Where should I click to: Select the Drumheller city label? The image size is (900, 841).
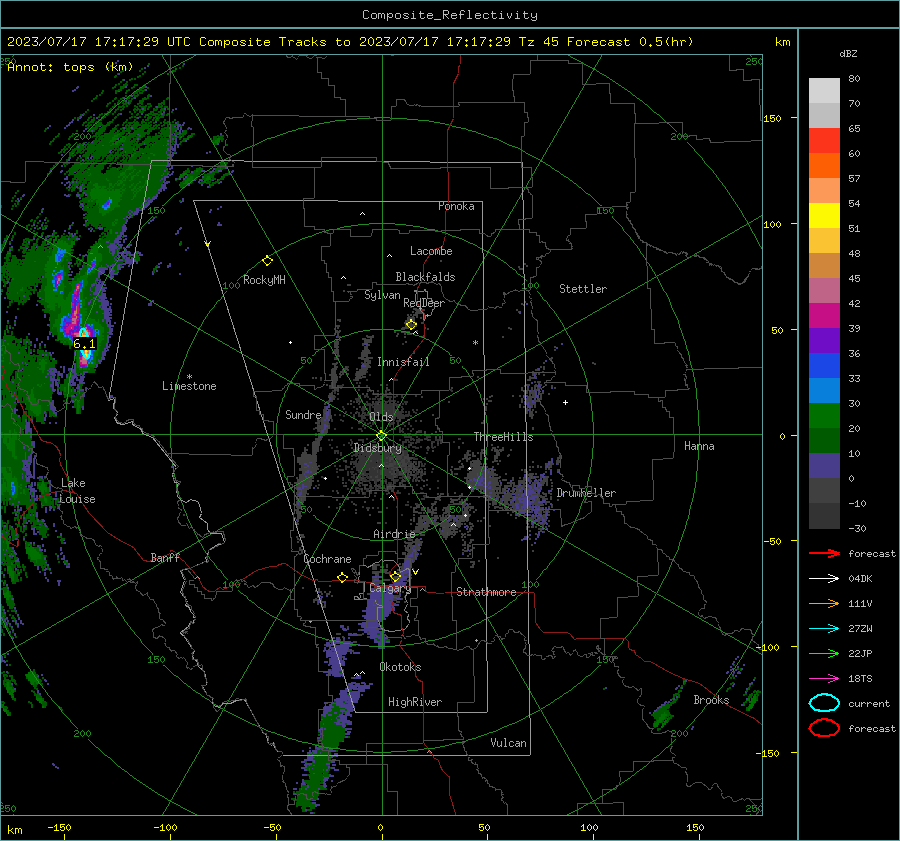tap(586, 493)
